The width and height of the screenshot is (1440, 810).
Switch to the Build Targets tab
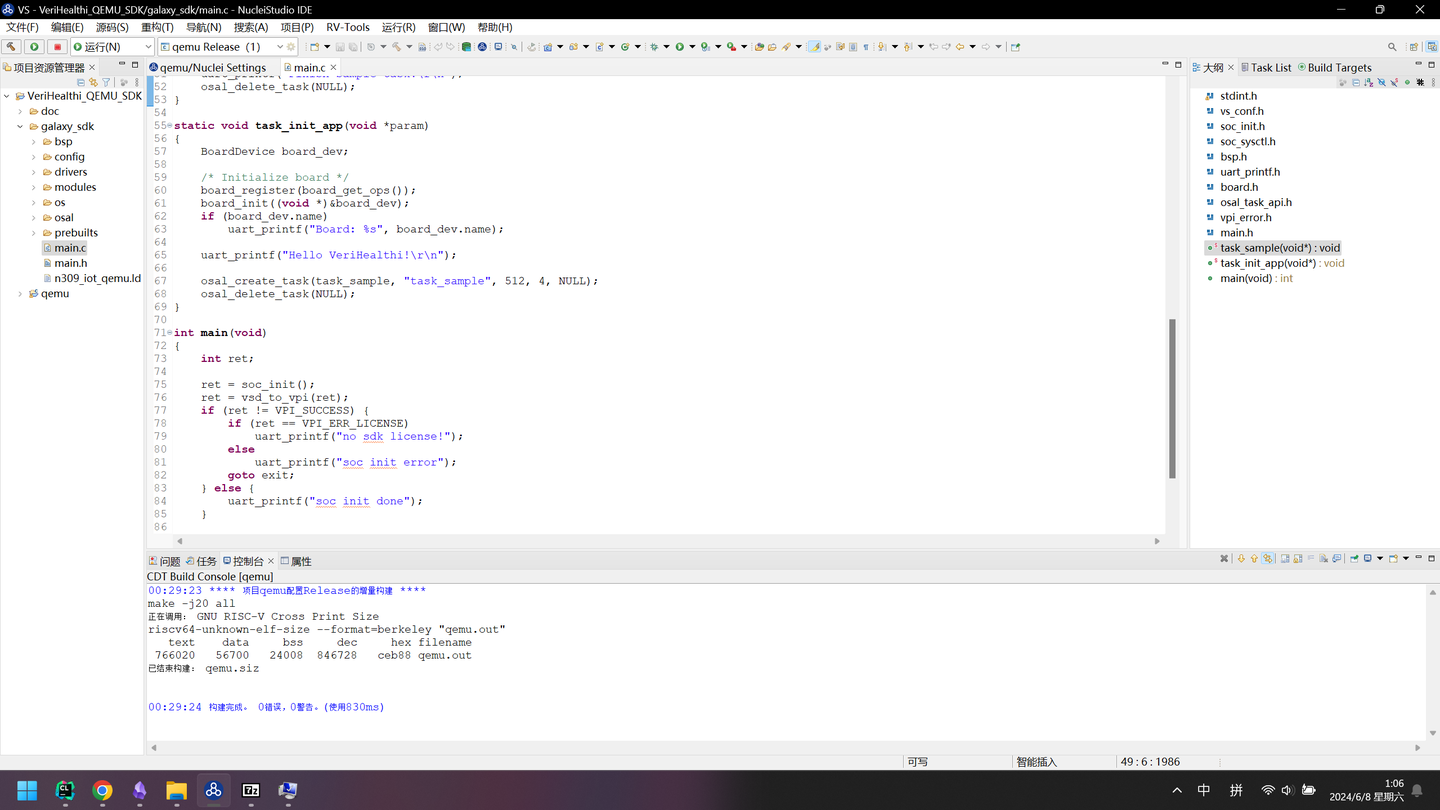(1335, 68)
